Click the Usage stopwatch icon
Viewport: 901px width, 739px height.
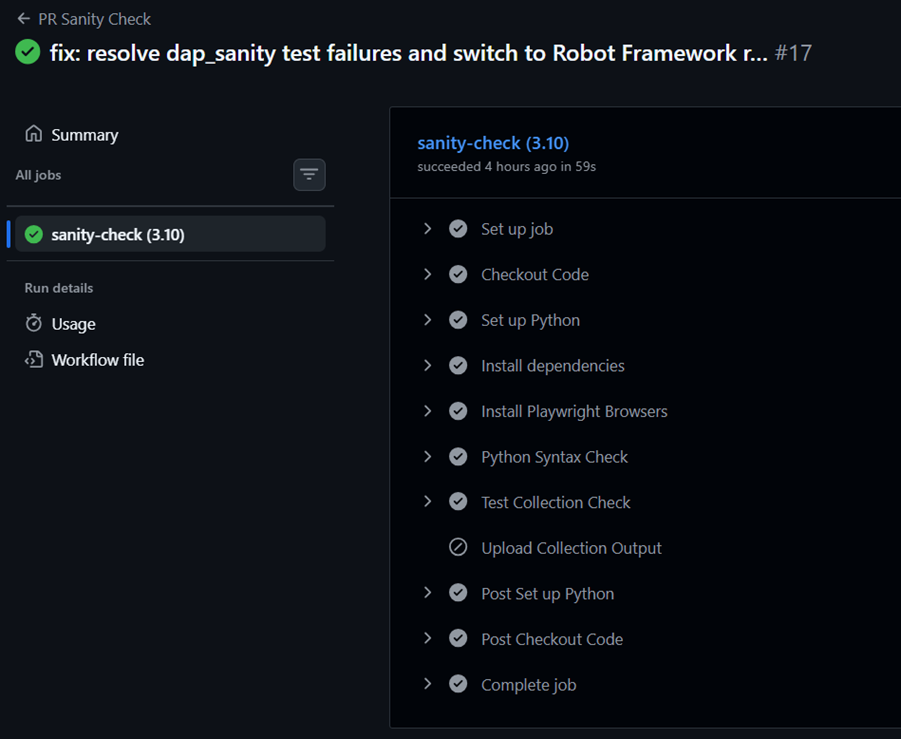pos(34,323)
